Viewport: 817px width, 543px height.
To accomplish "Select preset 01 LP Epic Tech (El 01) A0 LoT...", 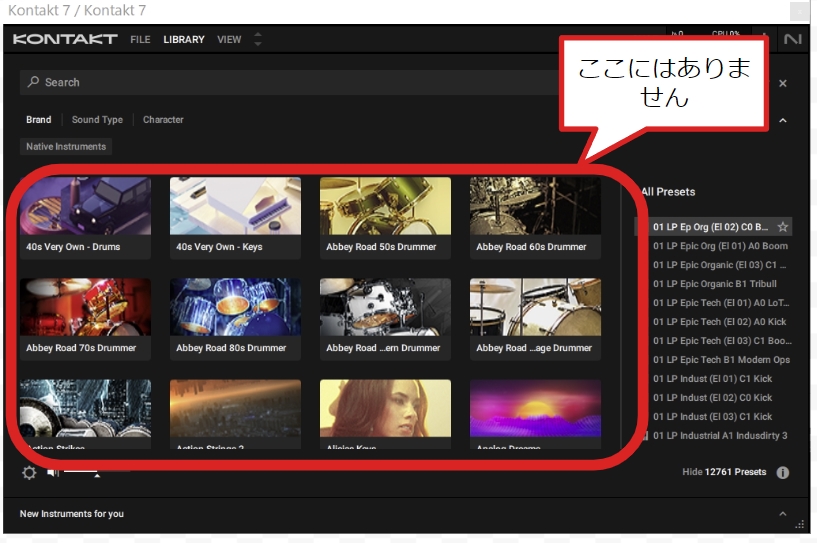I will [721, 303].
